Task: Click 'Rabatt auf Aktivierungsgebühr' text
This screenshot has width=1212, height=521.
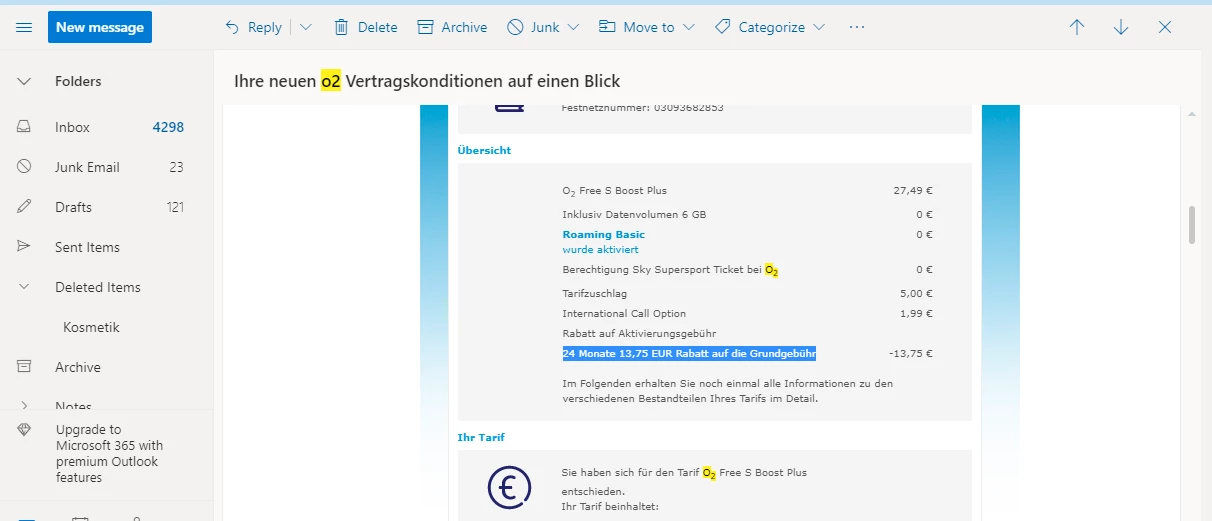Action: coord(639,333)
